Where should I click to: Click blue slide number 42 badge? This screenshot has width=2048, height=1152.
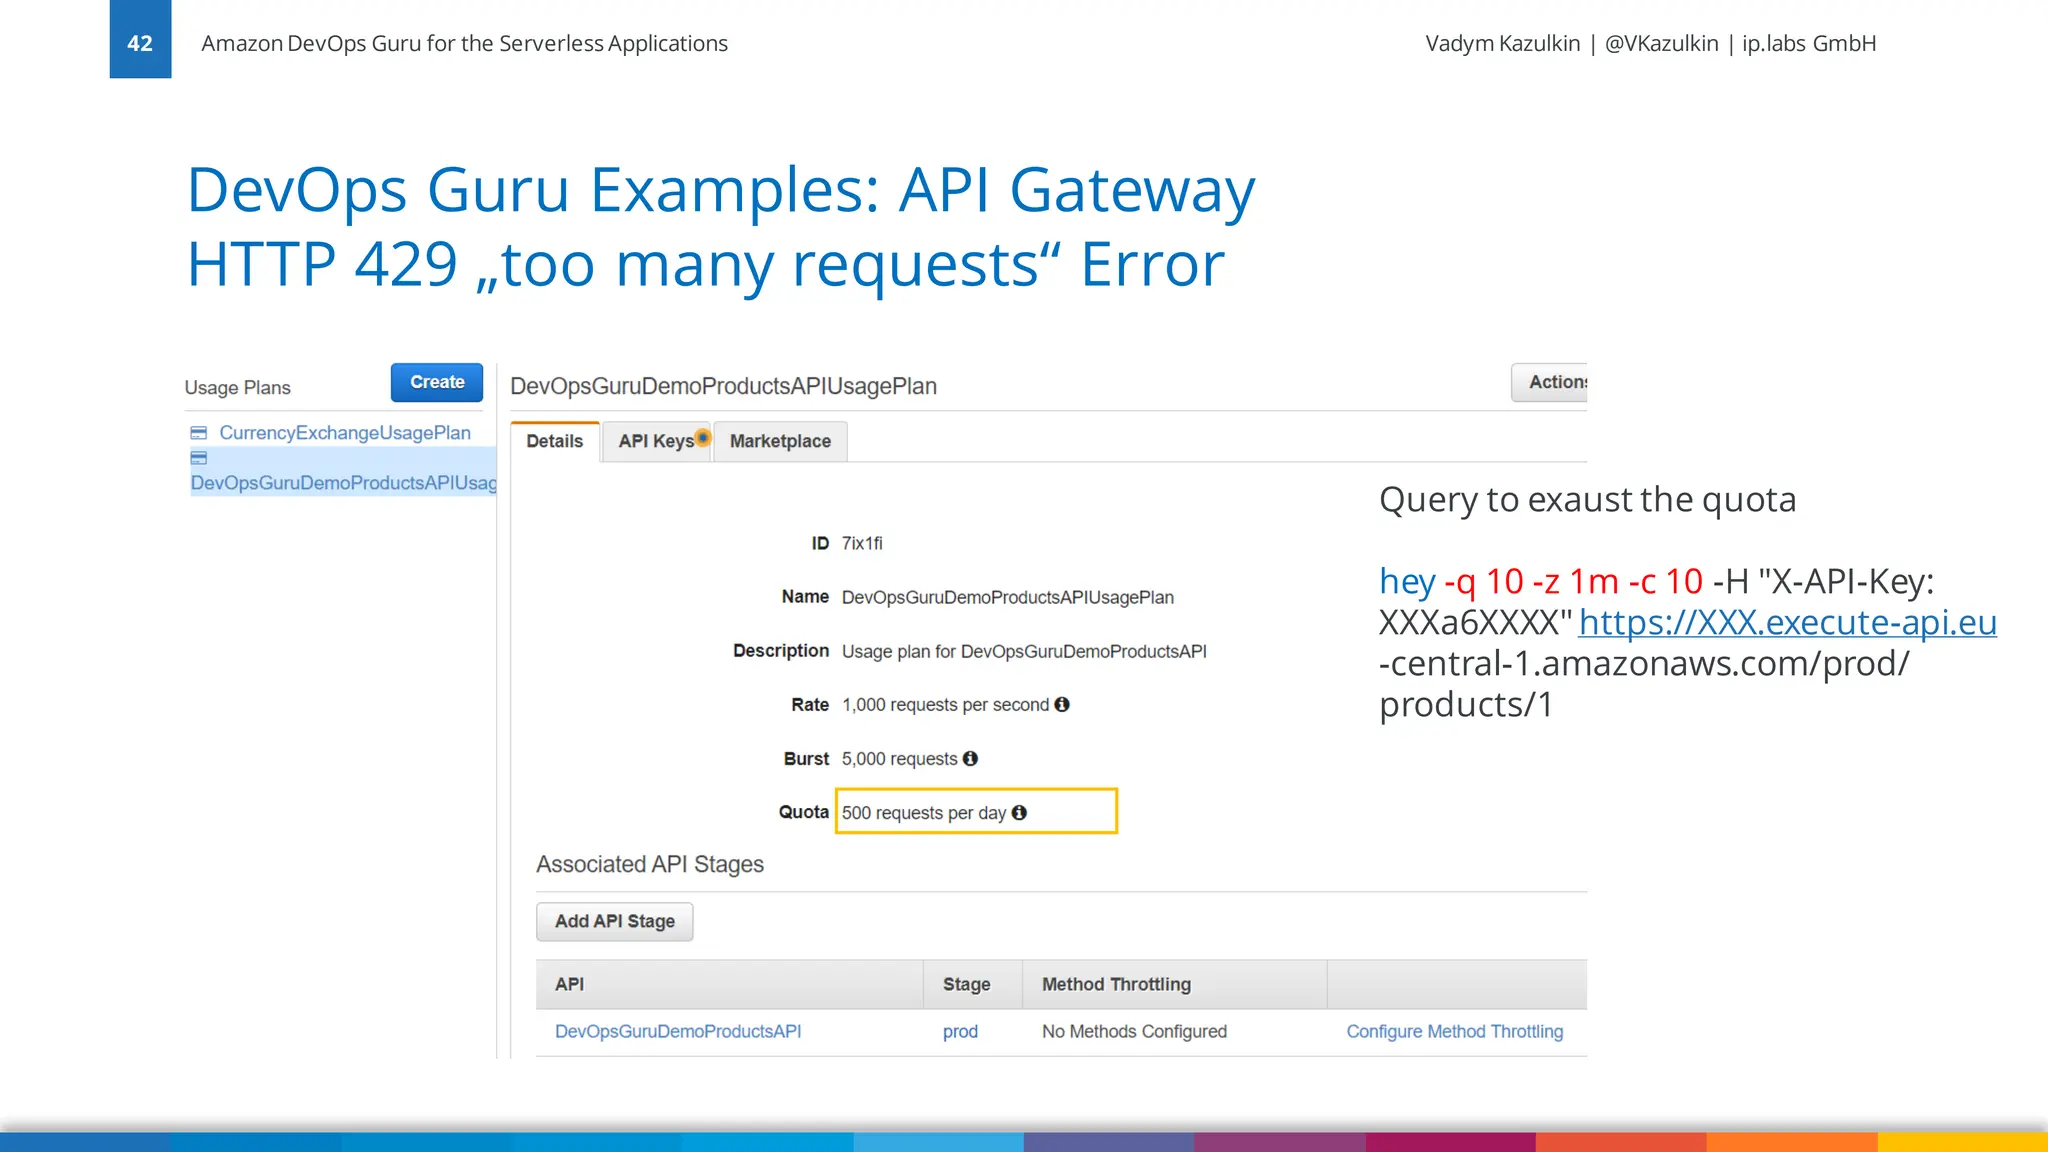(x=140, y=40)
